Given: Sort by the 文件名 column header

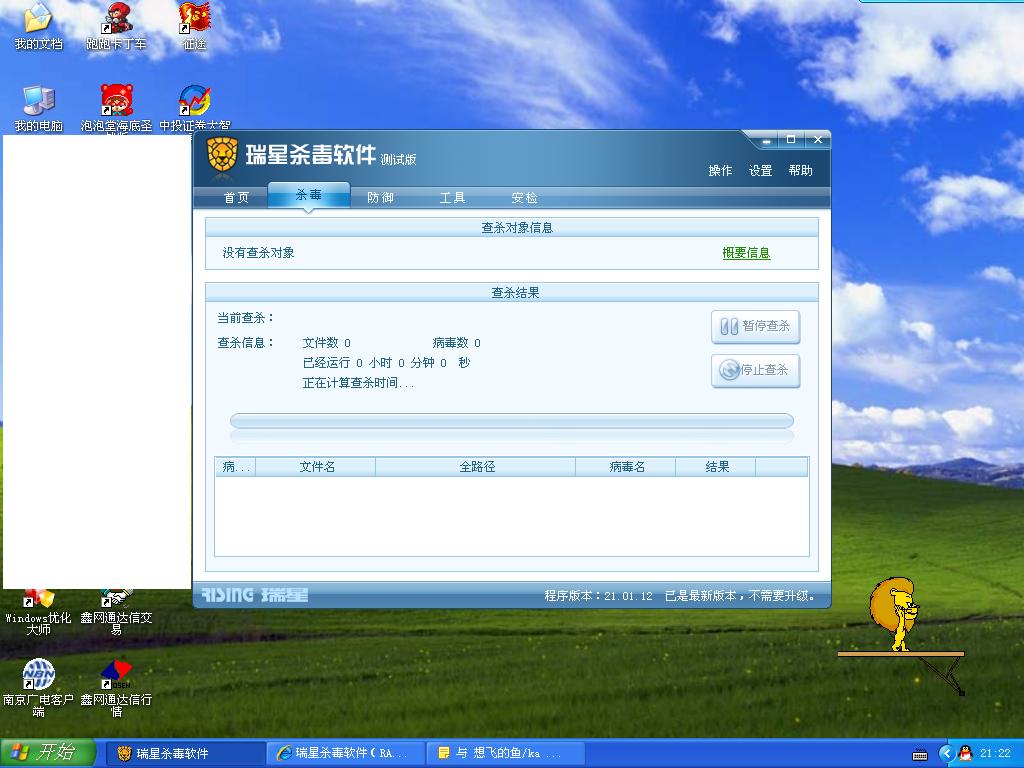Looking at the screenshot, I should click(x=316, y=467).
